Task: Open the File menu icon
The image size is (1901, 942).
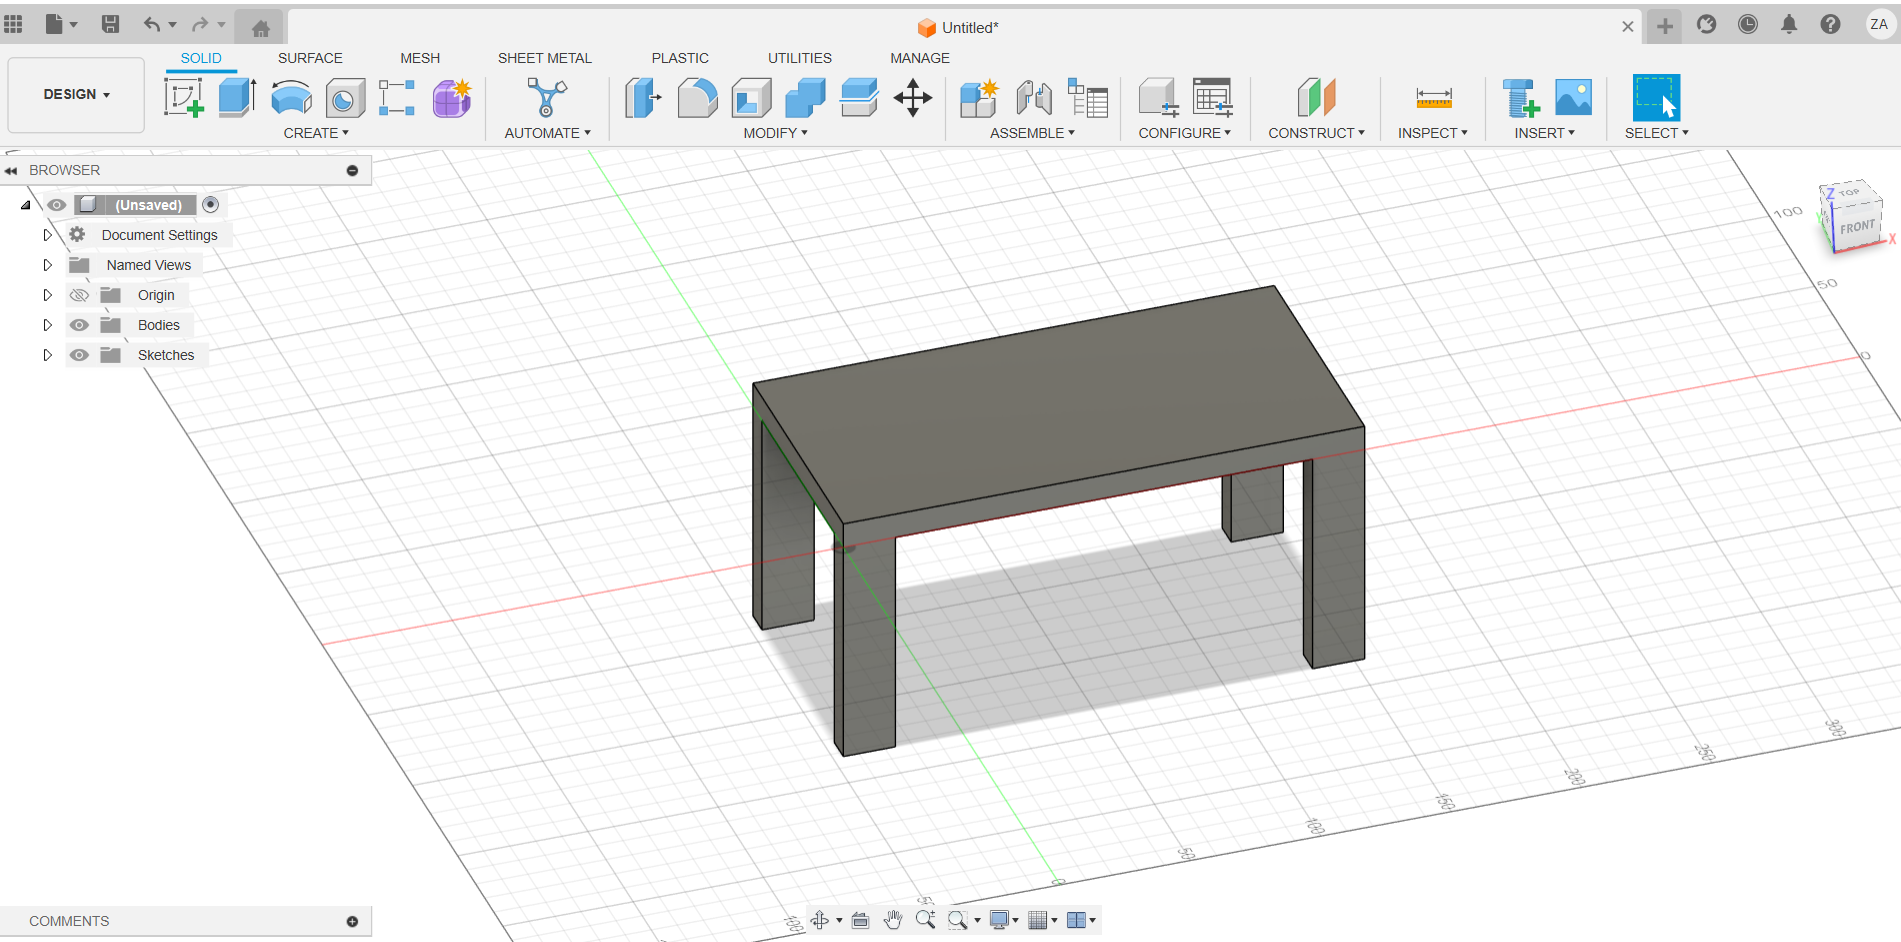Action: pos(60,24)
